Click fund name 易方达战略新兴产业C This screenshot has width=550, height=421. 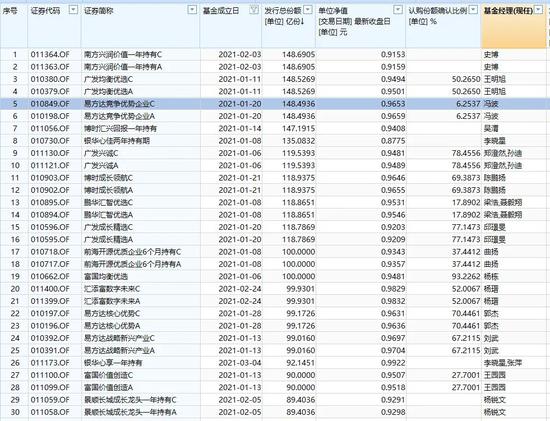[x=119, y=338]
